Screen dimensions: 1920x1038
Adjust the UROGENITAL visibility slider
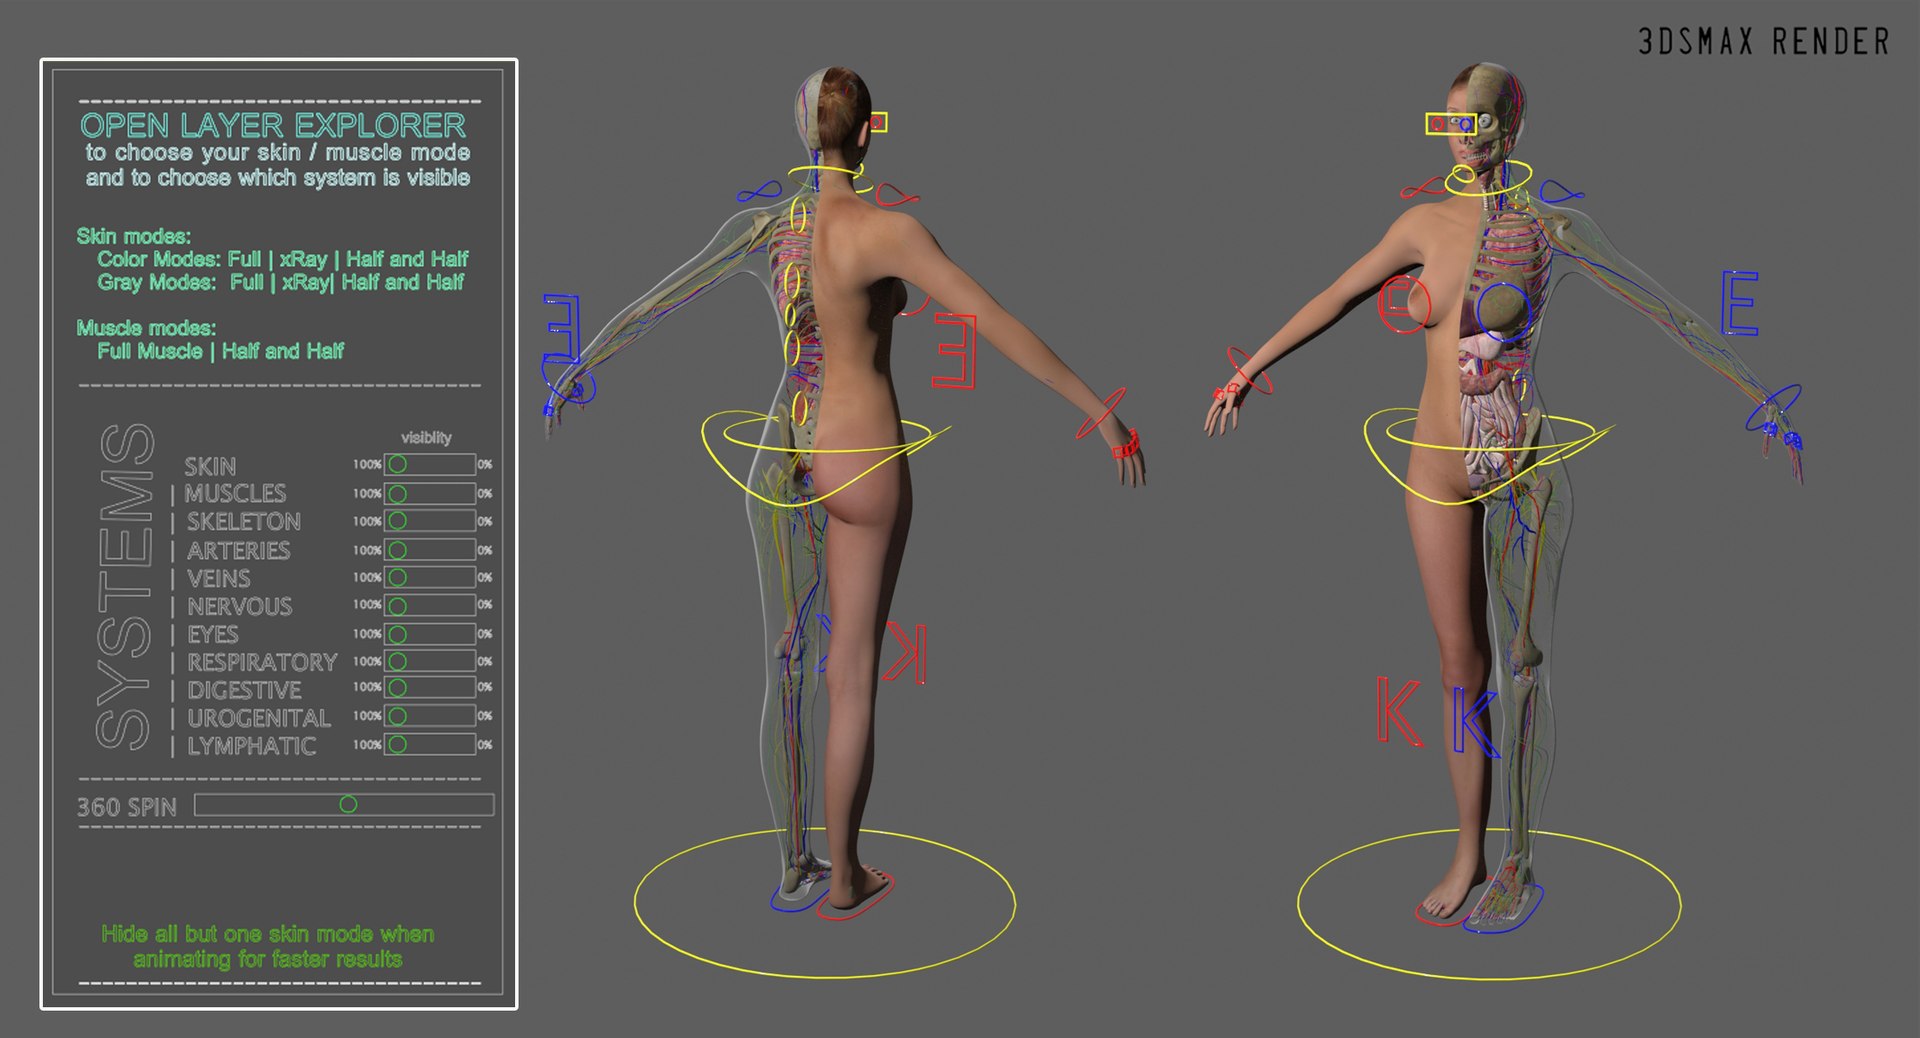tap(430, 716)
